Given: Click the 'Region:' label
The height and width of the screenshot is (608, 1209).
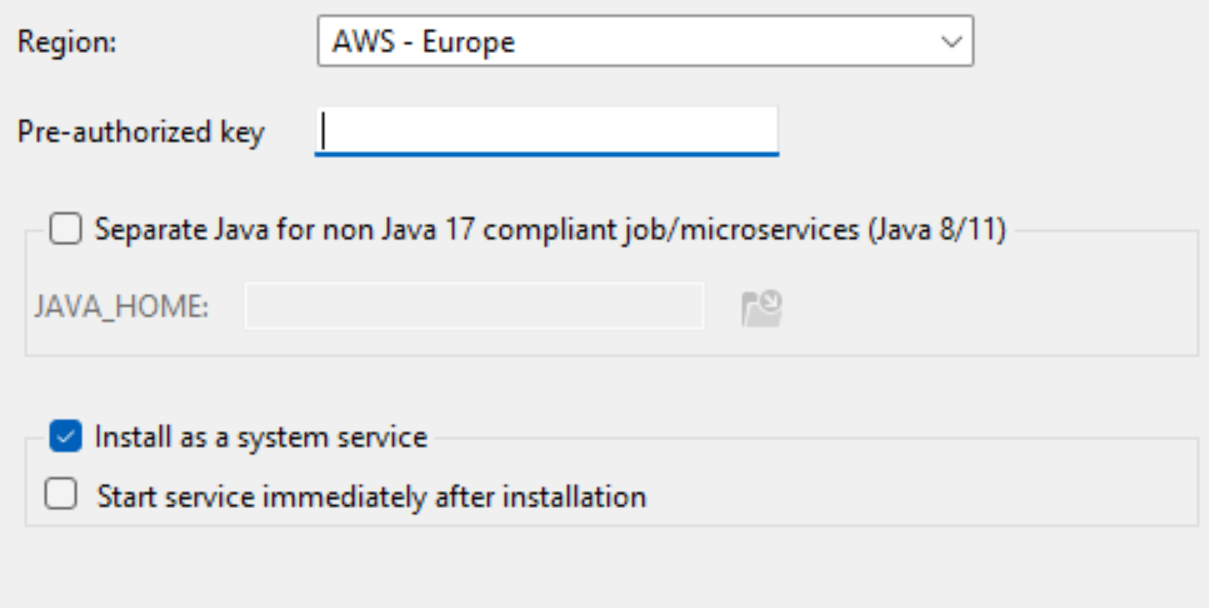Looking at the screenshot, I should click(x=67, y=43).
